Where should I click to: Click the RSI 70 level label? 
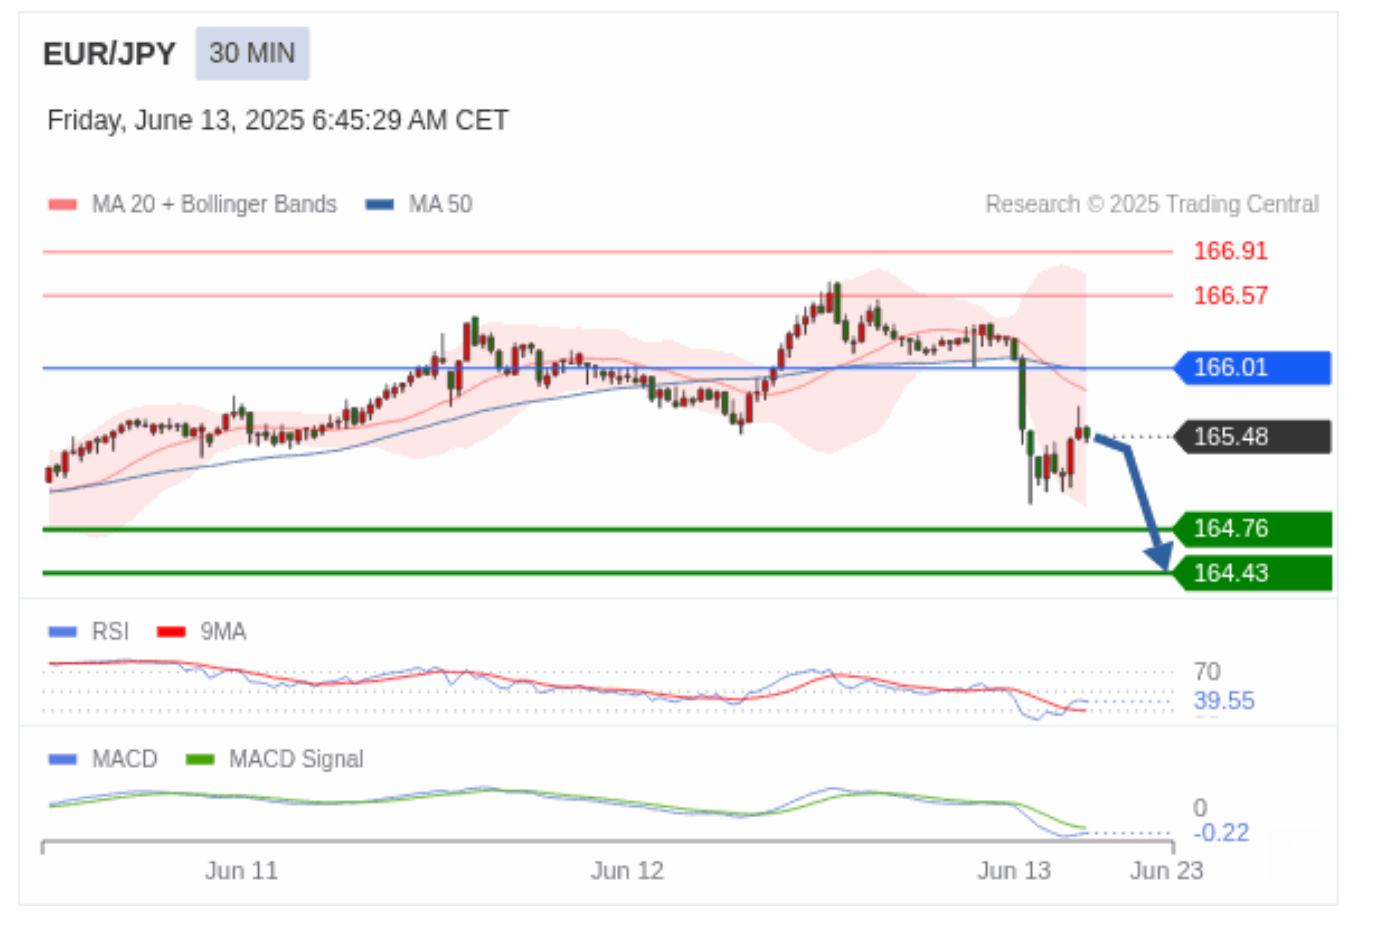1207,672
